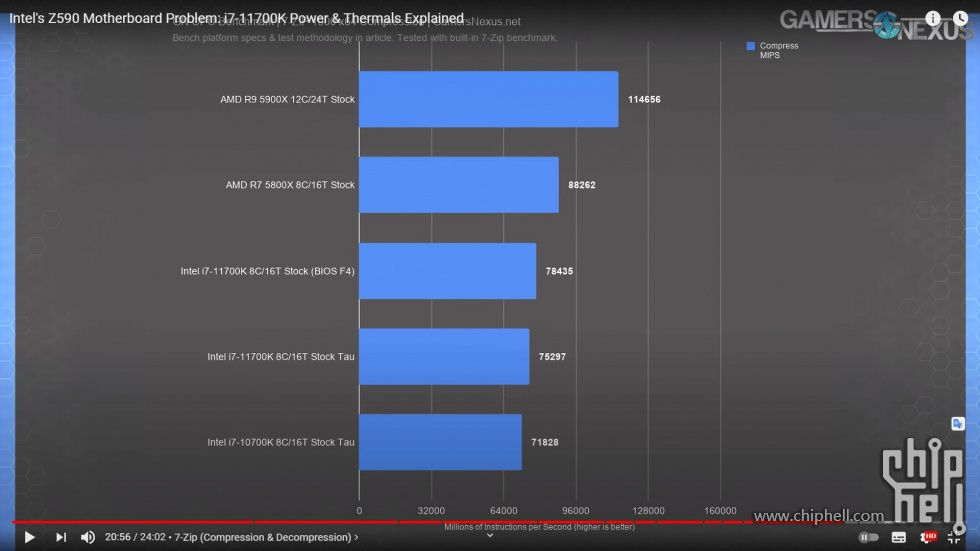This screenshot has height=551, width=980.
Task: Skip to the next video
Action: tap(61, 537)
